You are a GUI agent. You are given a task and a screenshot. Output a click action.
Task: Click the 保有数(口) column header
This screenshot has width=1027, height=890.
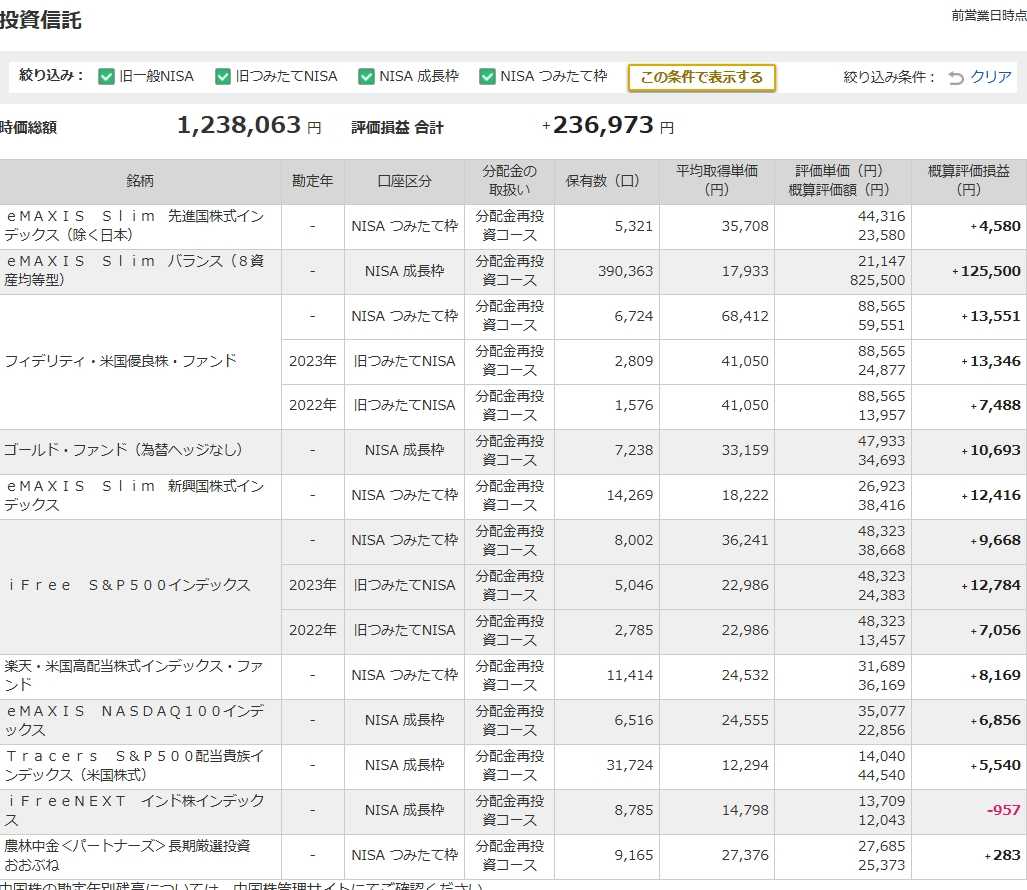tap(603, 181)
